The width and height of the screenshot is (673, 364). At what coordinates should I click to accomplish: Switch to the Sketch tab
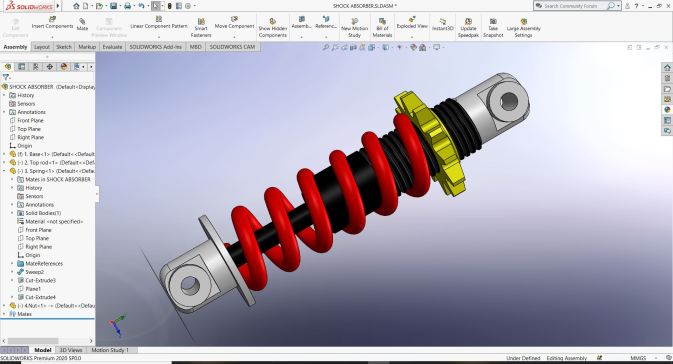(x=64, y=47)
